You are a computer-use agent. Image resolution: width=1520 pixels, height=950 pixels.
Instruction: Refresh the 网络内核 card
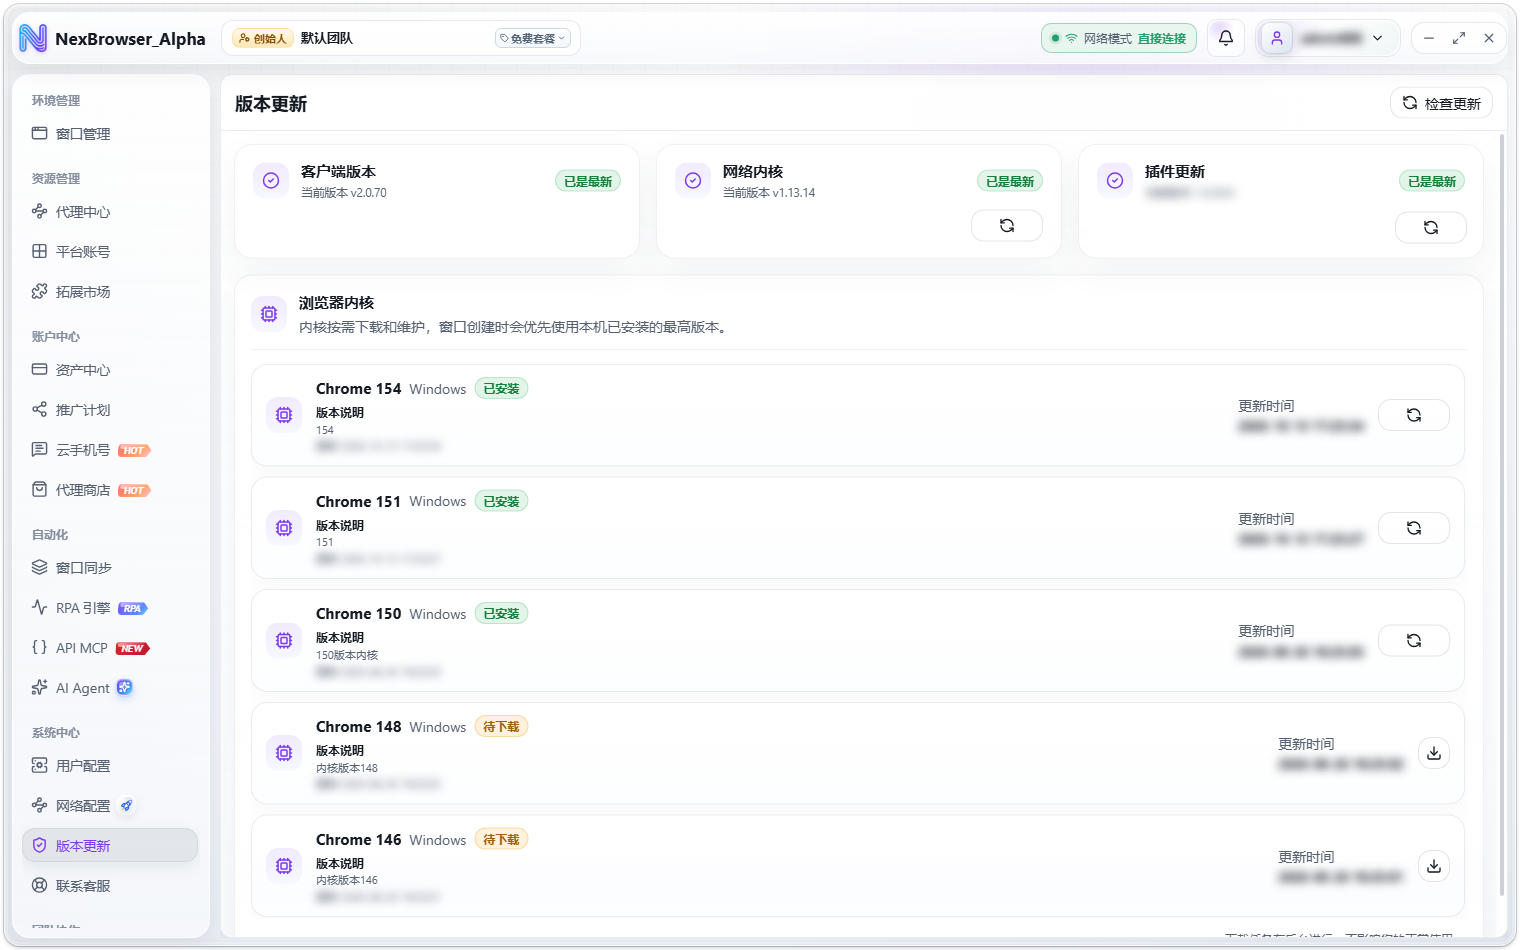(1007, 226)
